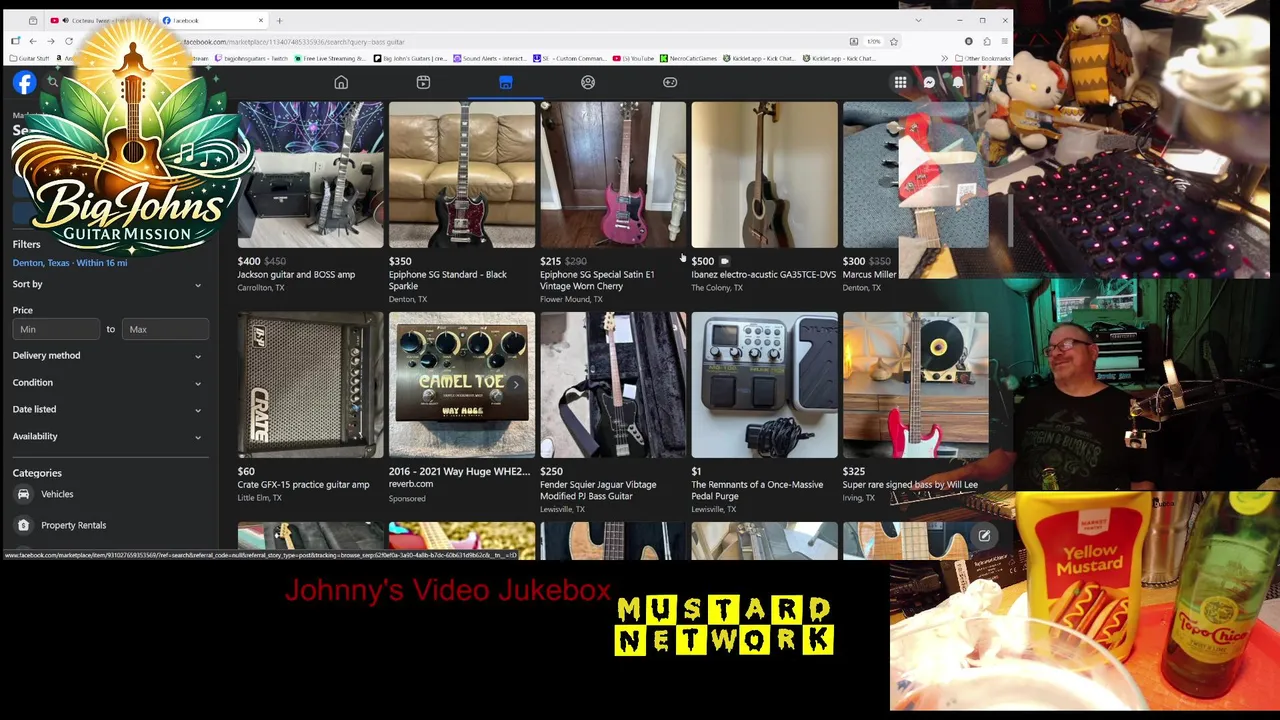The height and width of the screenshot is (720, 1280).
Task: Open Facebook Home icon in top navigation
Action: [341, 82]
